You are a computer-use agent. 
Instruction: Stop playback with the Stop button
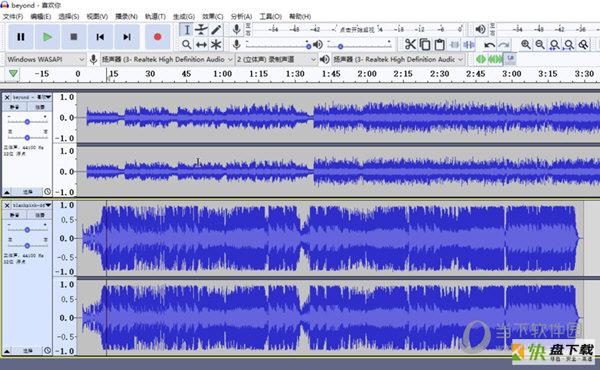(74, 37)
